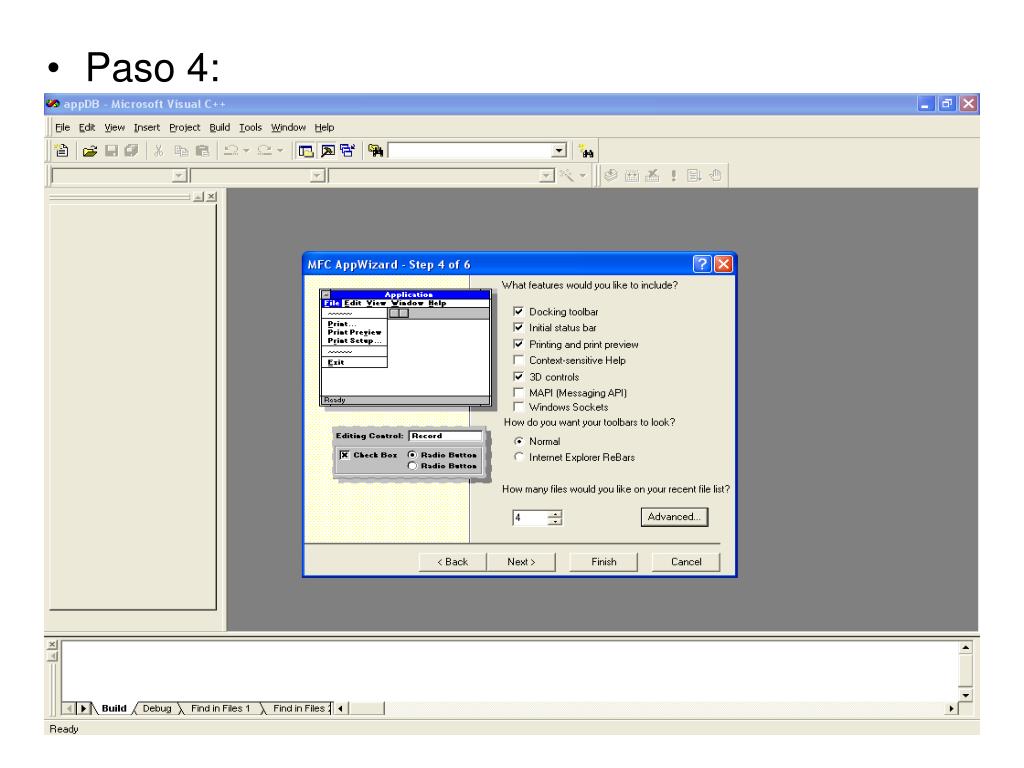This screenshot has width=1024, height=768.
Task: Open the File menu
Action: [63, 127]
